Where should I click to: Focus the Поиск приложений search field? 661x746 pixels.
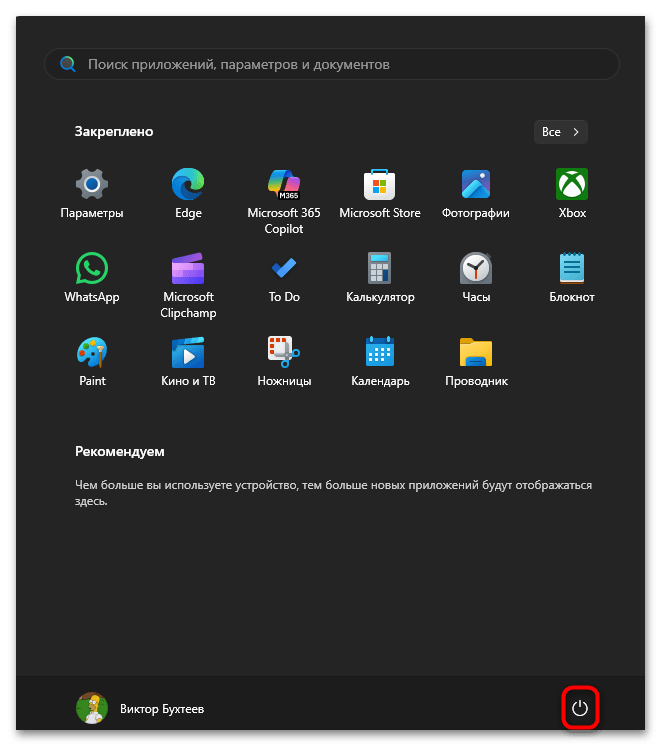332,64
